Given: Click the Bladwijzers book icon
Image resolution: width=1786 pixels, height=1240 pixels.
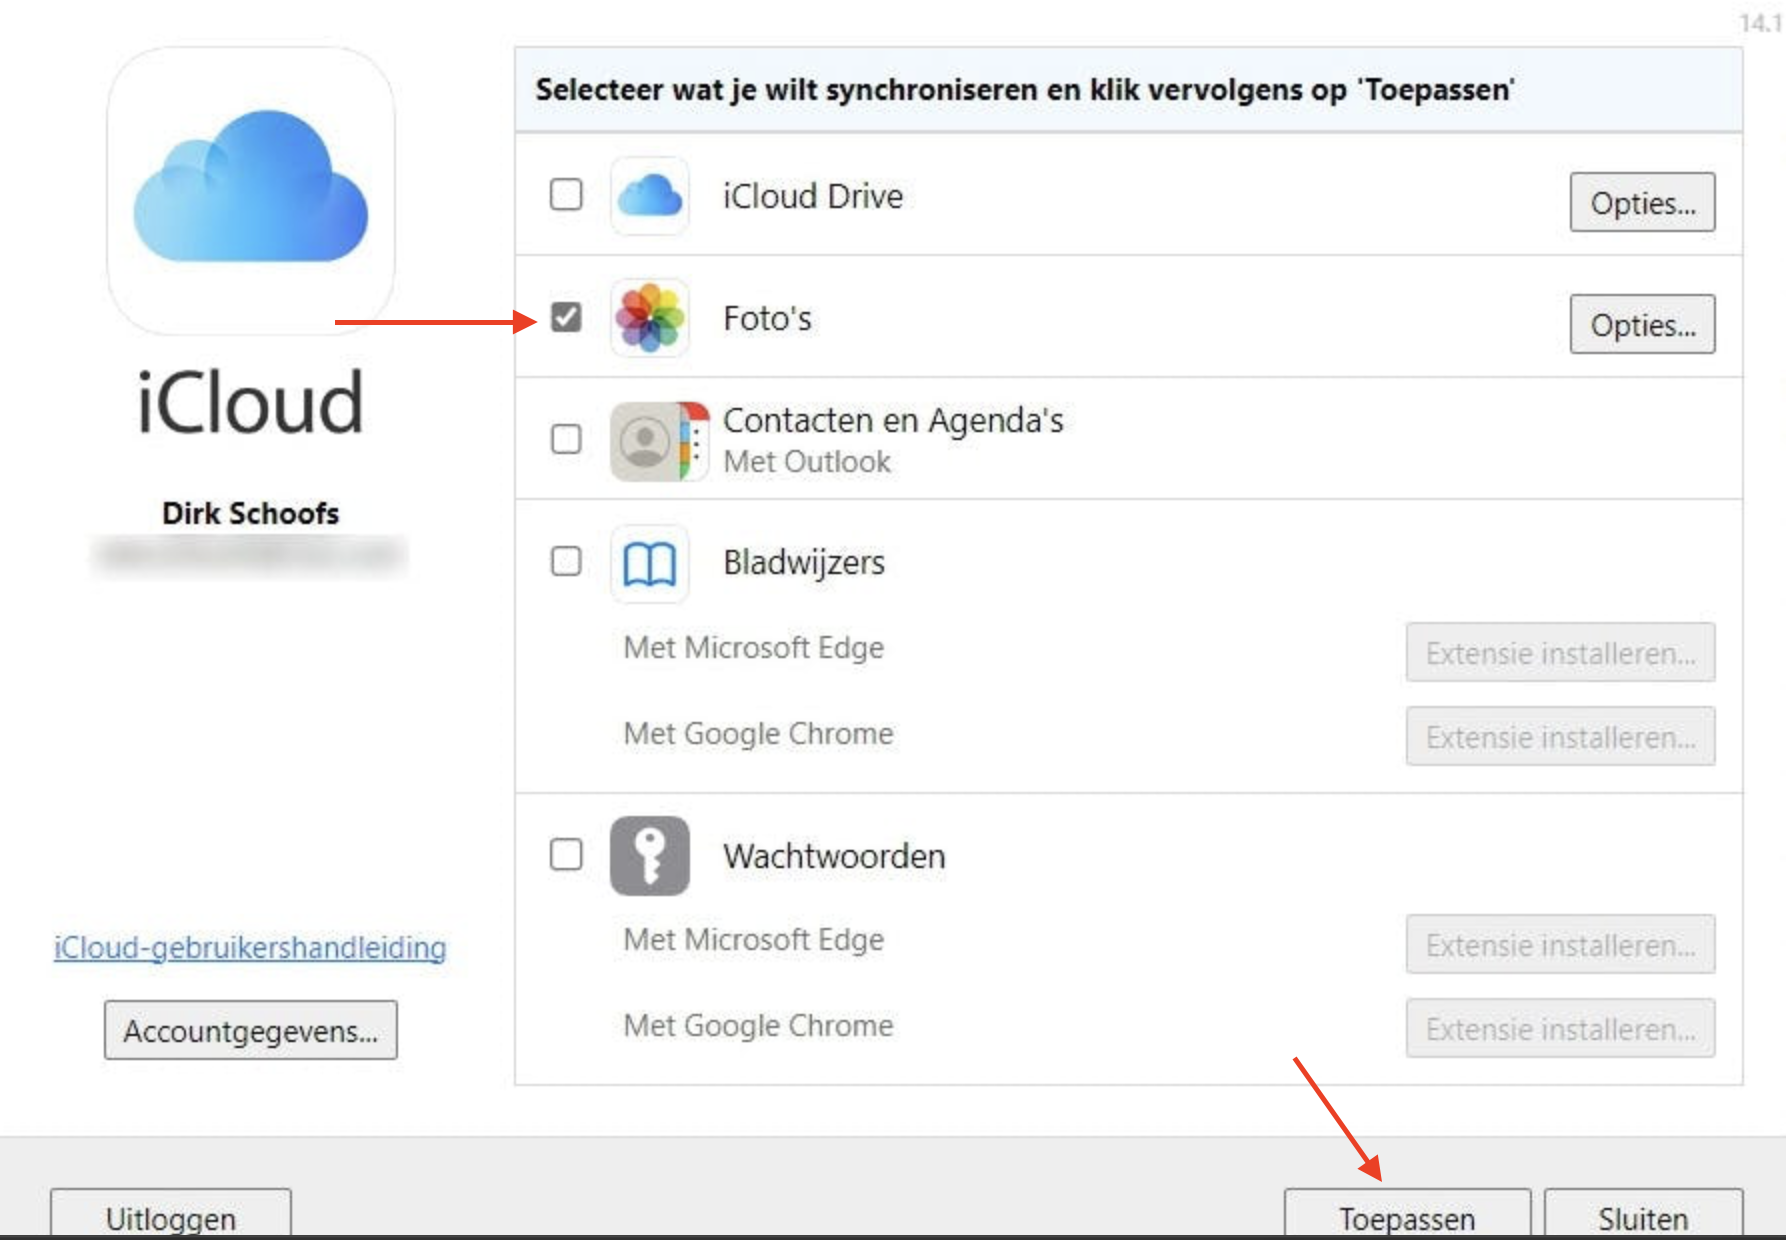Looking at the screenshot, I should (649, 563).
